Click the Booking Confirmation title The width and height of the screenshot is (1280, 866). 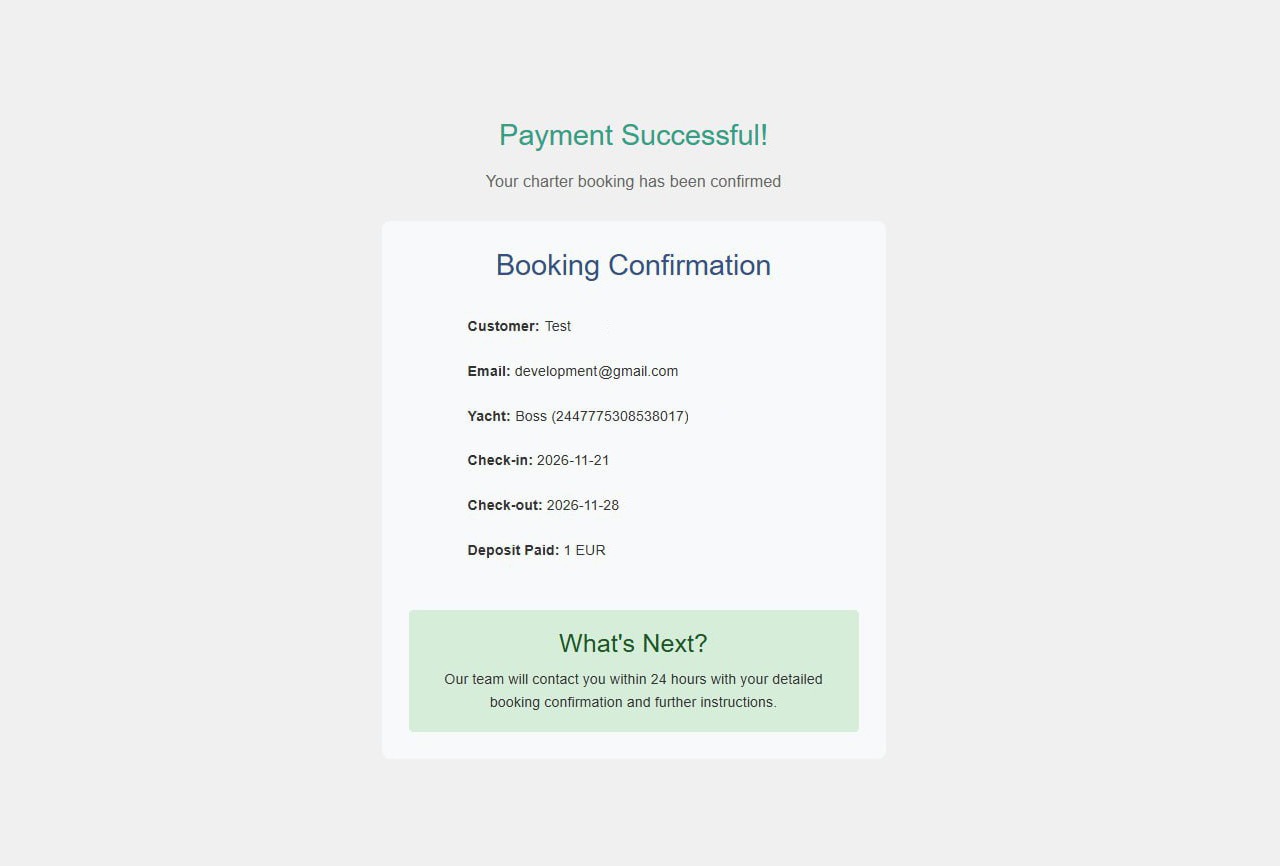pyautogui.click(x=633, y=265)
